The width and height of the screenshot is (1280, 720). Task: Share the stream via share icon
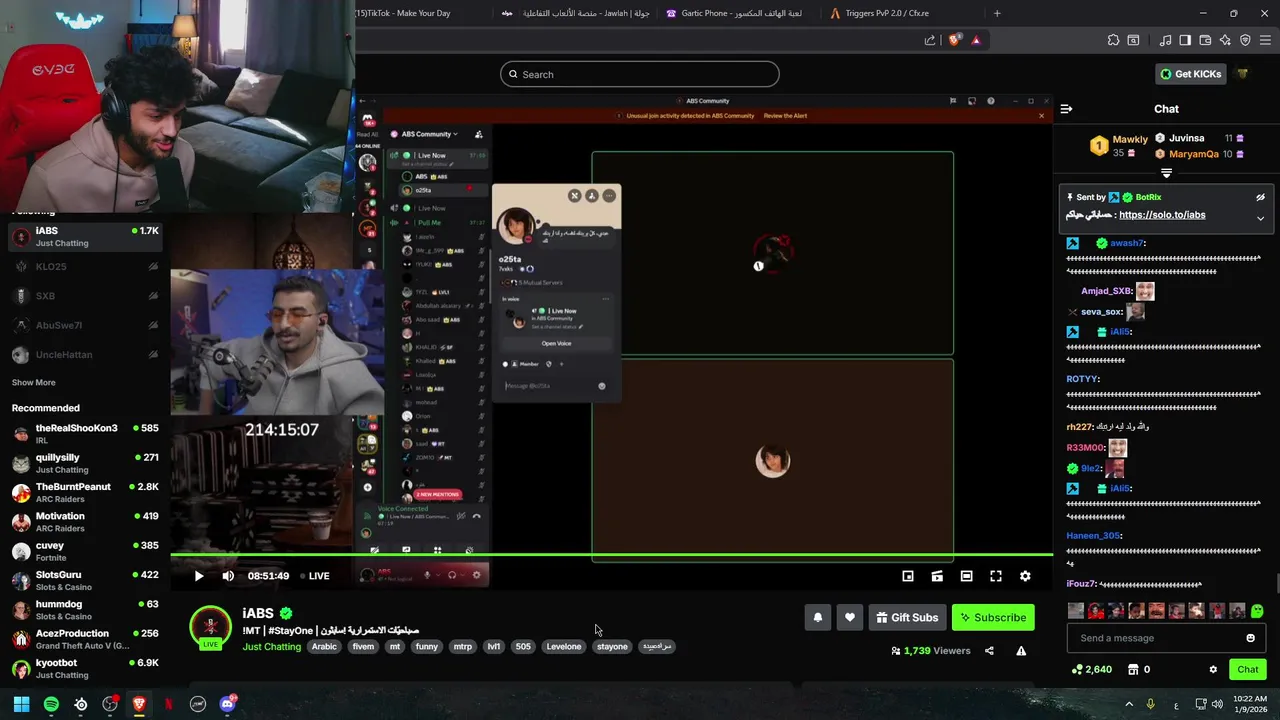(989, 651)
